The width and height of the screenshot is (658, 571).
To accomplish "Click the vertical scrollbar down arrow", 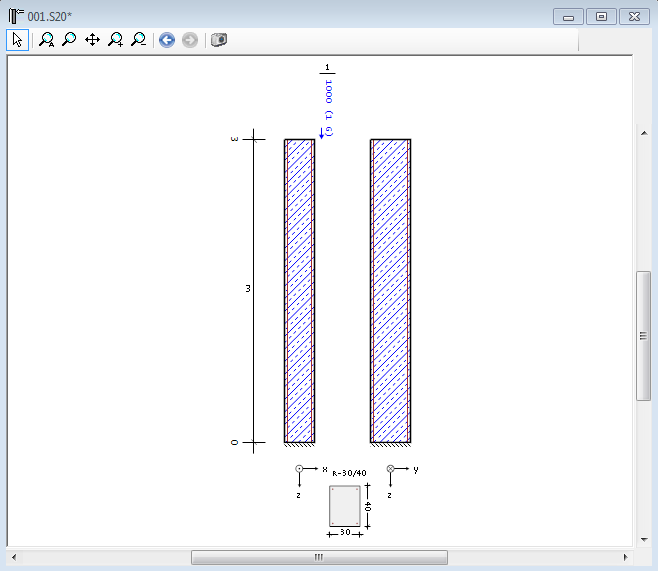I will pyautogui.click(x=644, y=540).
